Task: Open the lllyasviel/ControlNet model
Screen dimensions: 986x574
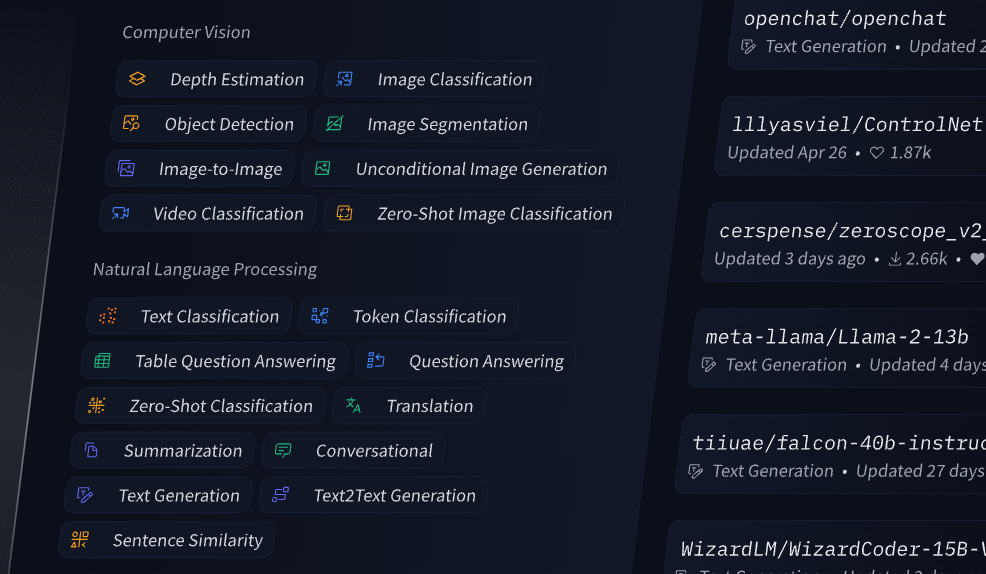Action: (857, 124)
